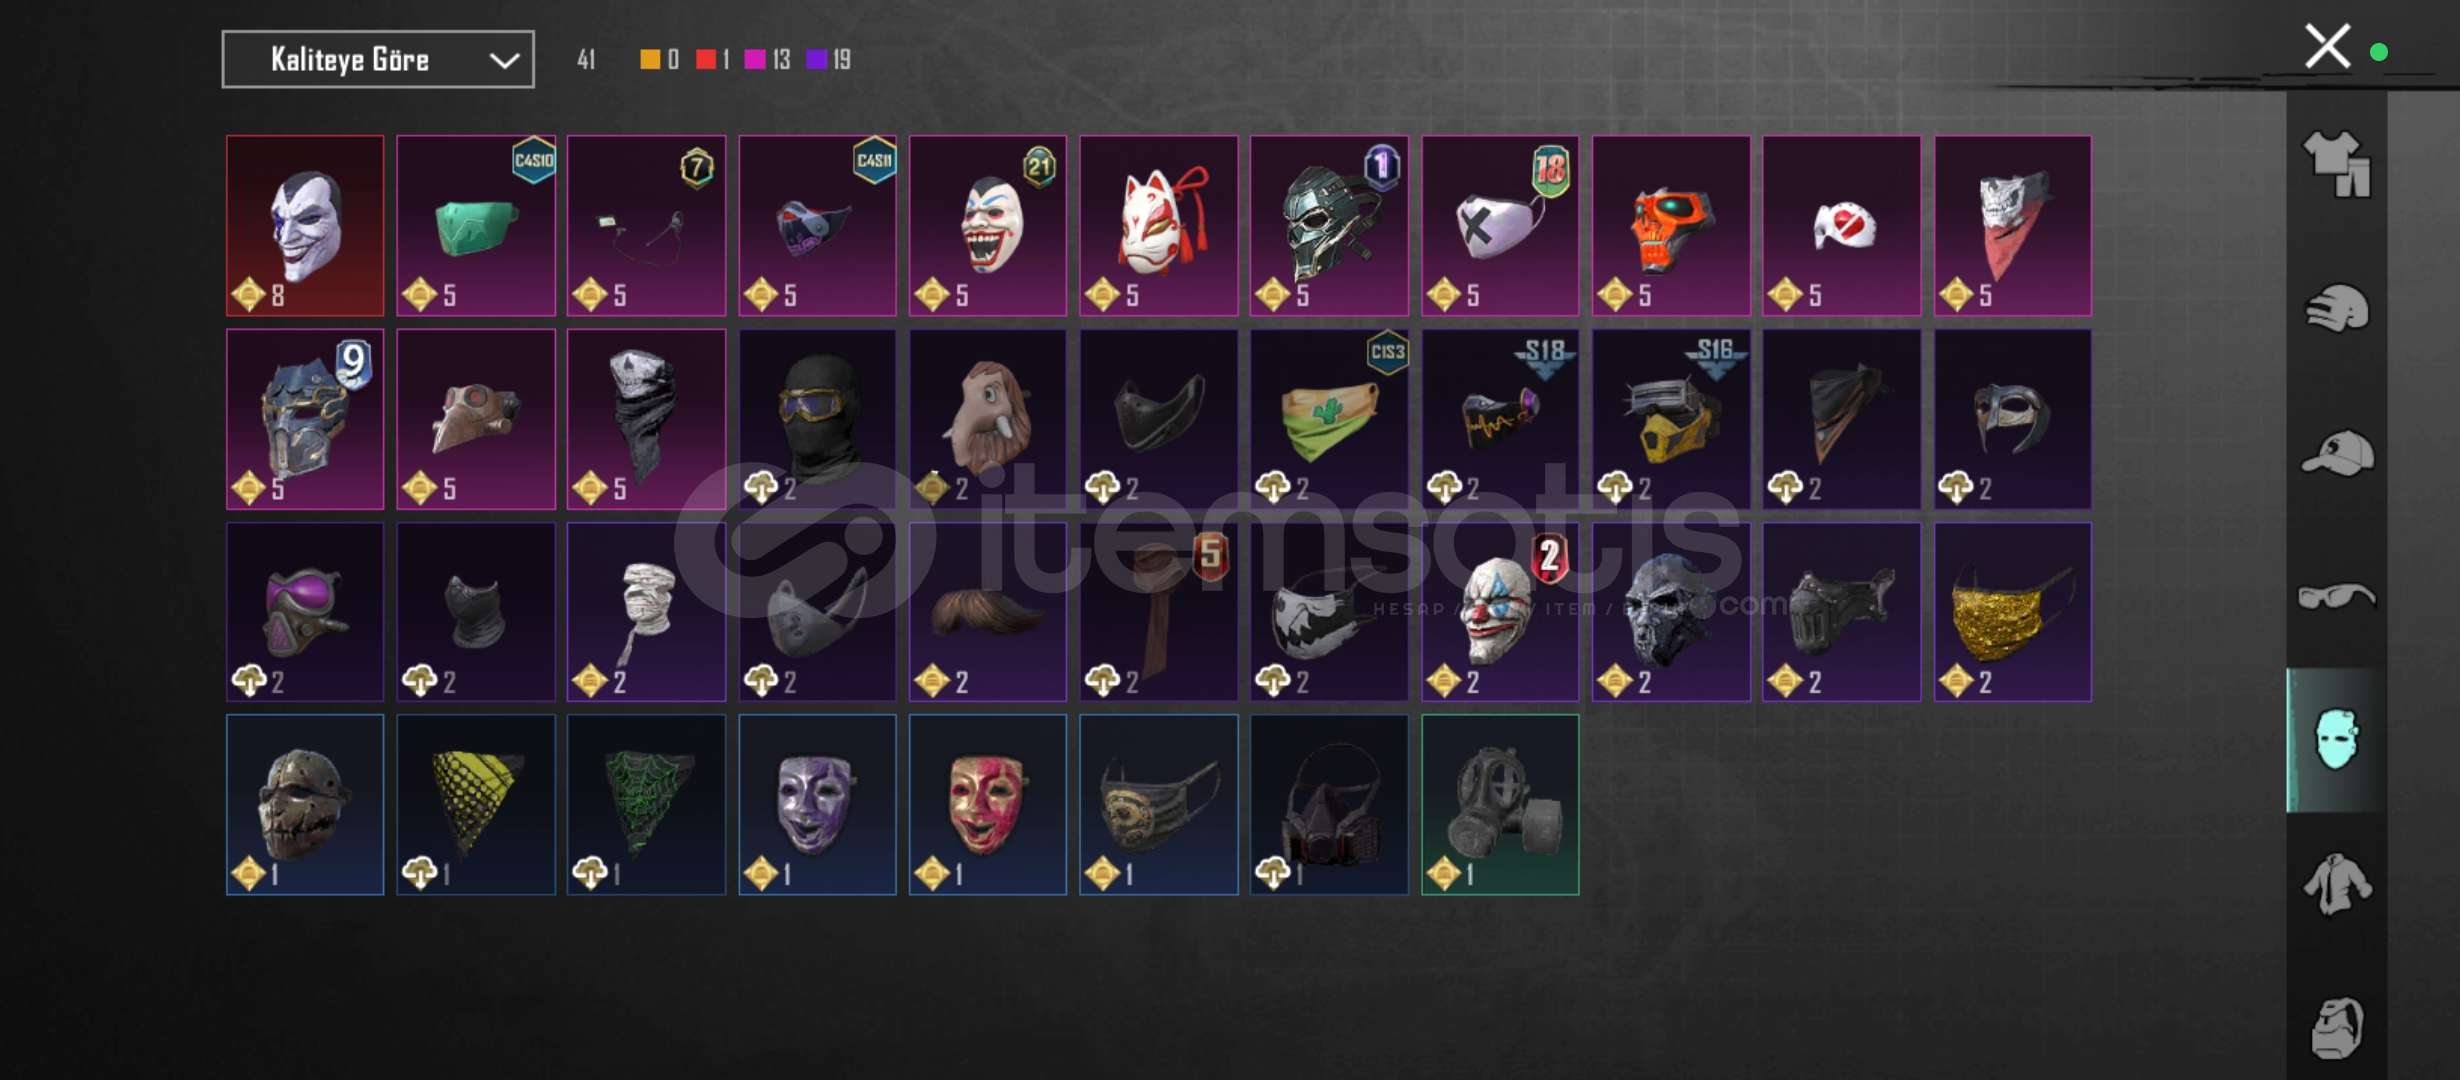The image size is (2460, 1080).
Task: Close the inventory with the X
Action: (2327, 46)
